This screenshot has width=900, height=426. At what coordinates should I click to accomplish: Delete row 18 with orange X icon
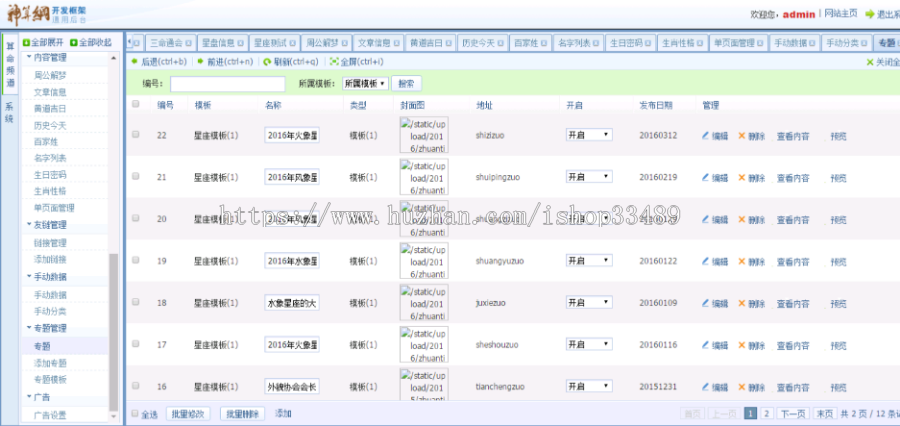[x=742, y=304]
